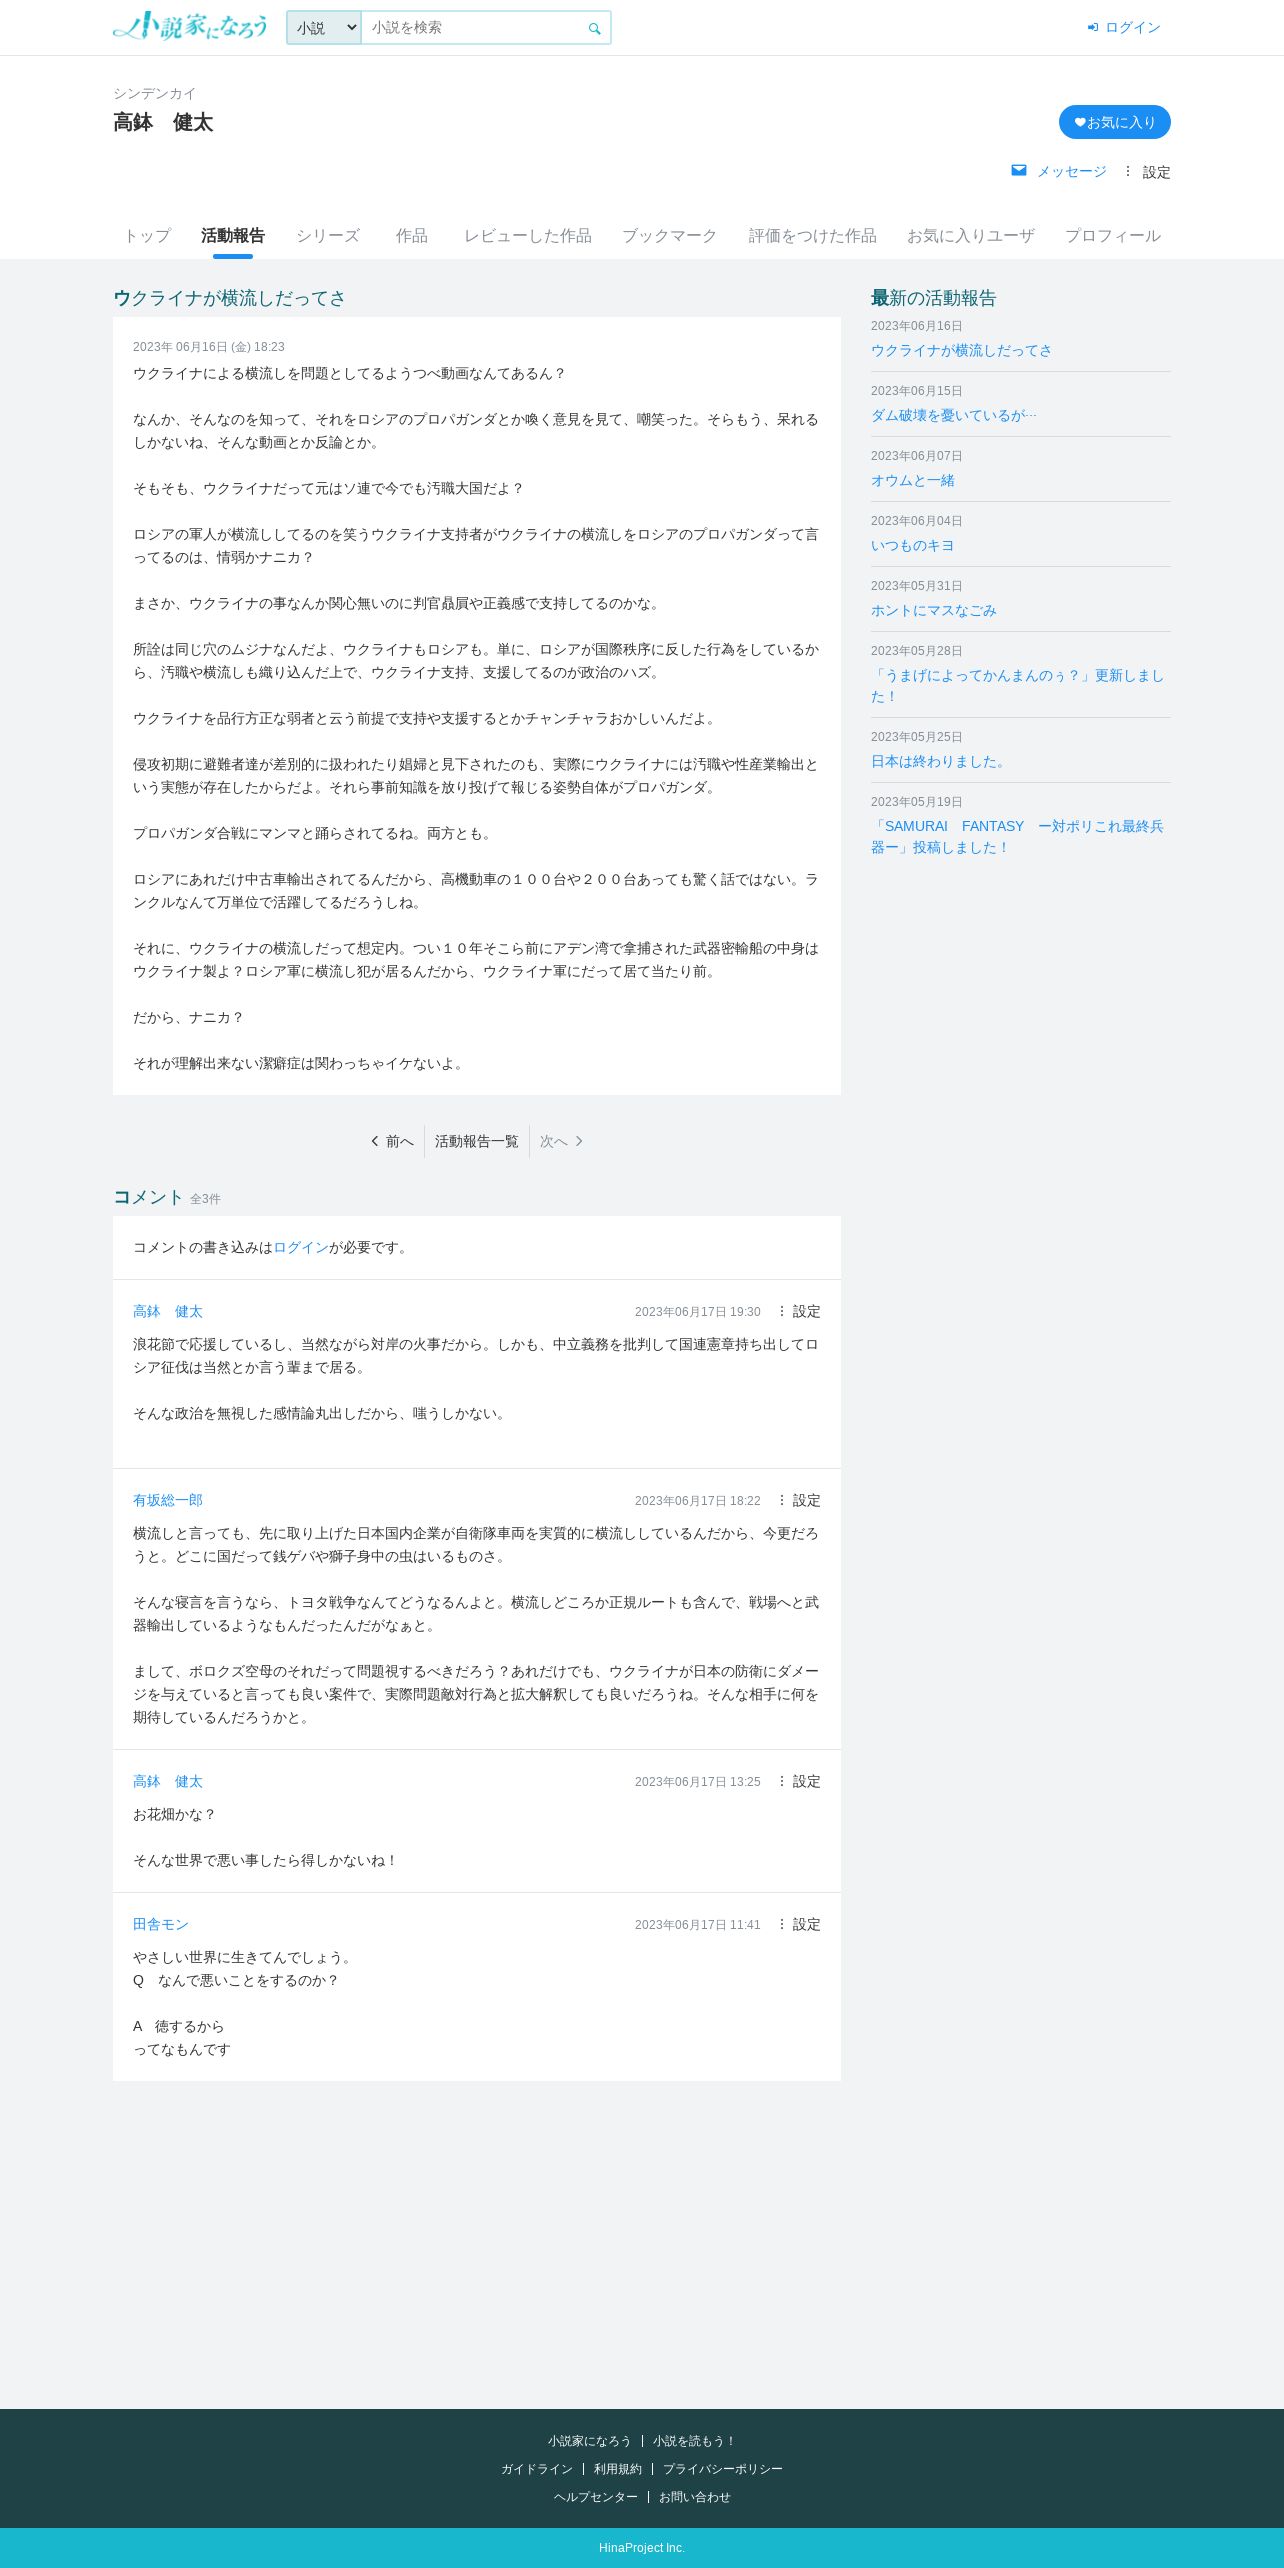Click timestamp 2023年06月17日 18:22
Viewport: 1284px width, 2568px height.
(698, 1501)
